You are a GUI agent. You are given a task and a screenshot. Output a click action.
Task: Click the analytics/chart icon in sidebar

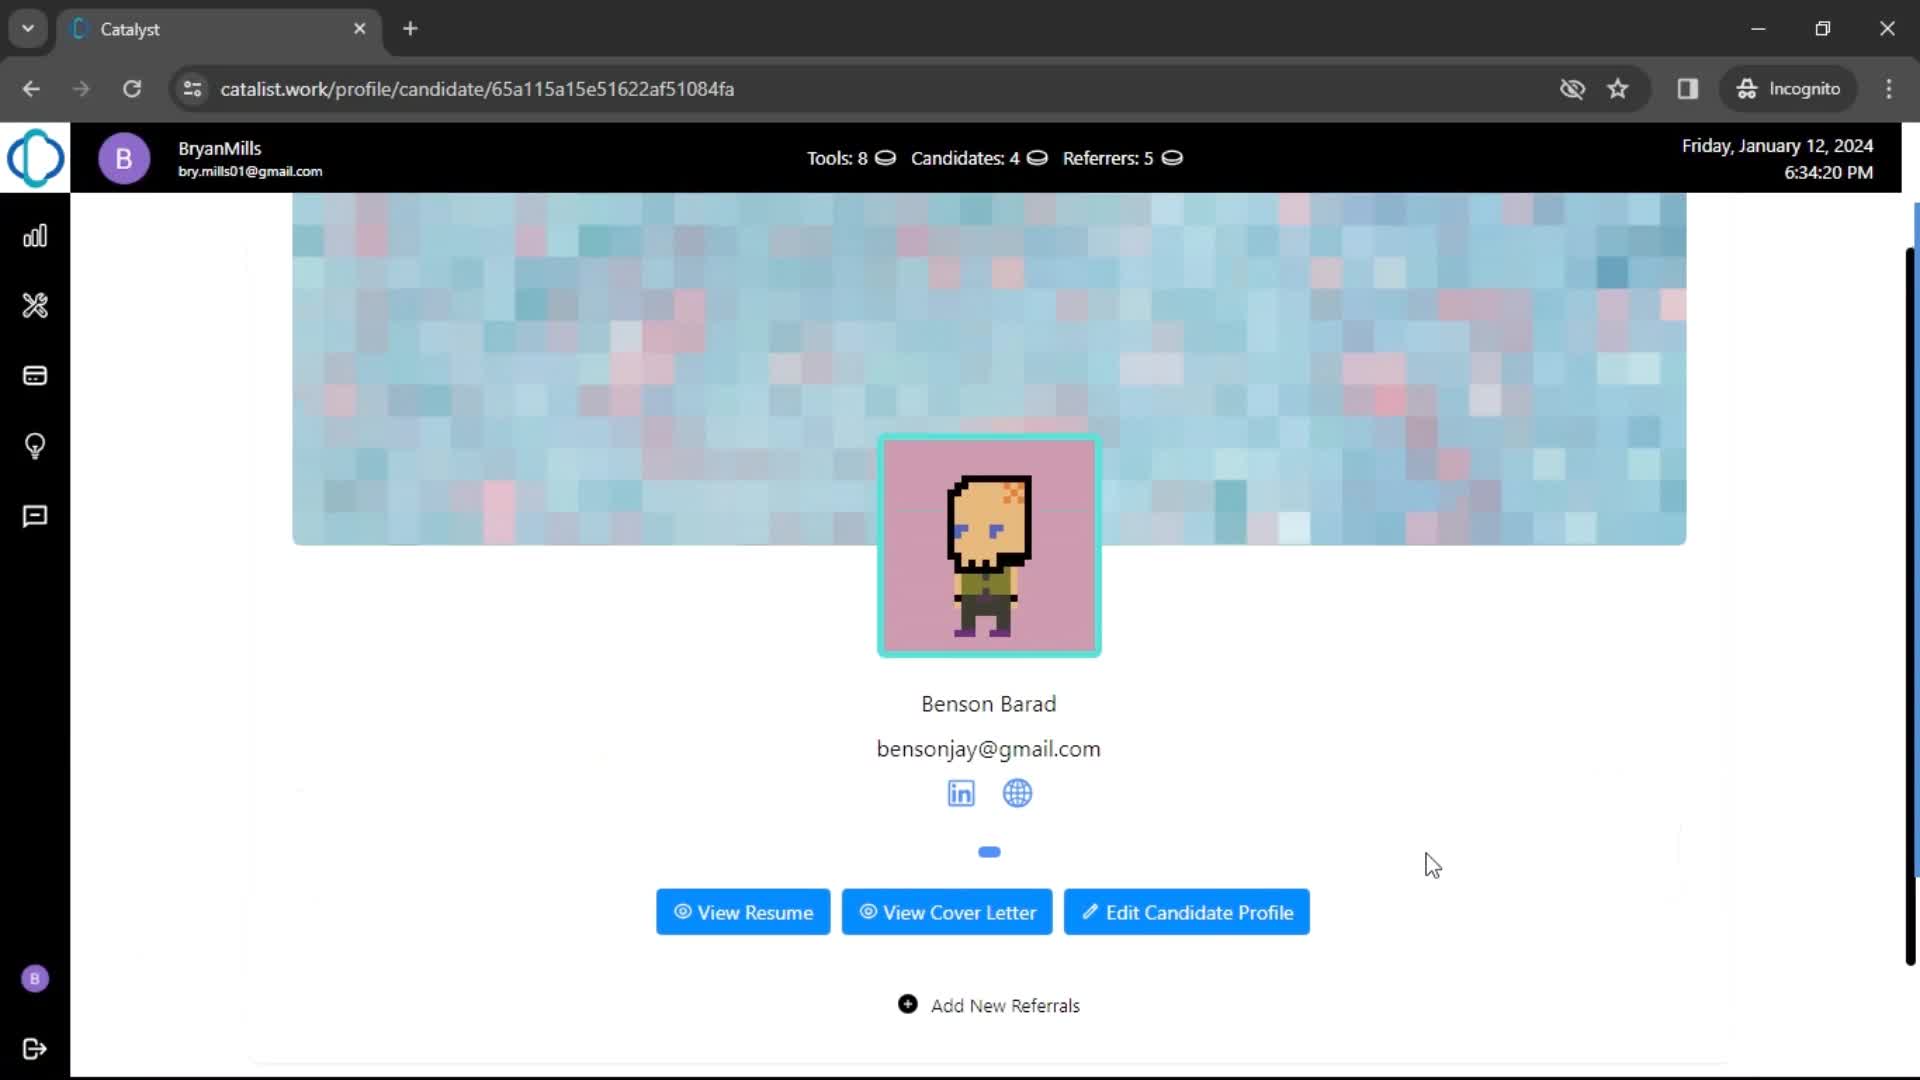point(36,236)
